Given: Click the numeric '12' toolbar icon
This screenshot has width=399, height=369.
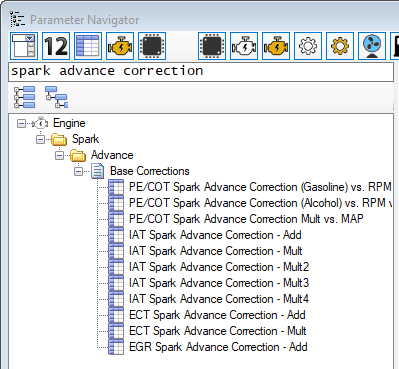Looking at the screenshot, I should pyautogui.click(x=56, y=46).
